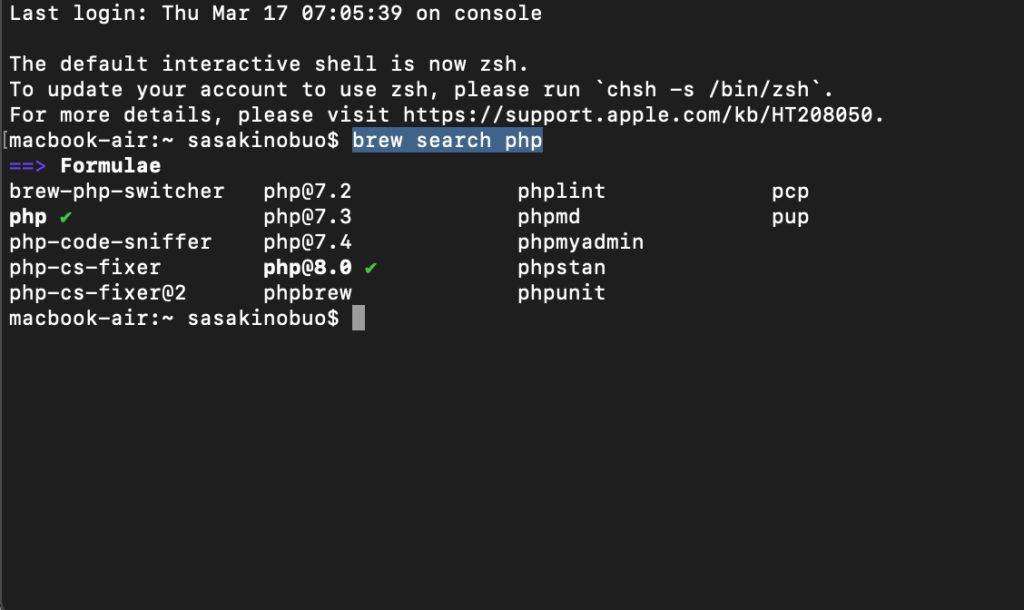Open the support.apple.com HT208050 link
This screenshot has height=610, width=1024.
pyautogui.click(x=643, y=114)
